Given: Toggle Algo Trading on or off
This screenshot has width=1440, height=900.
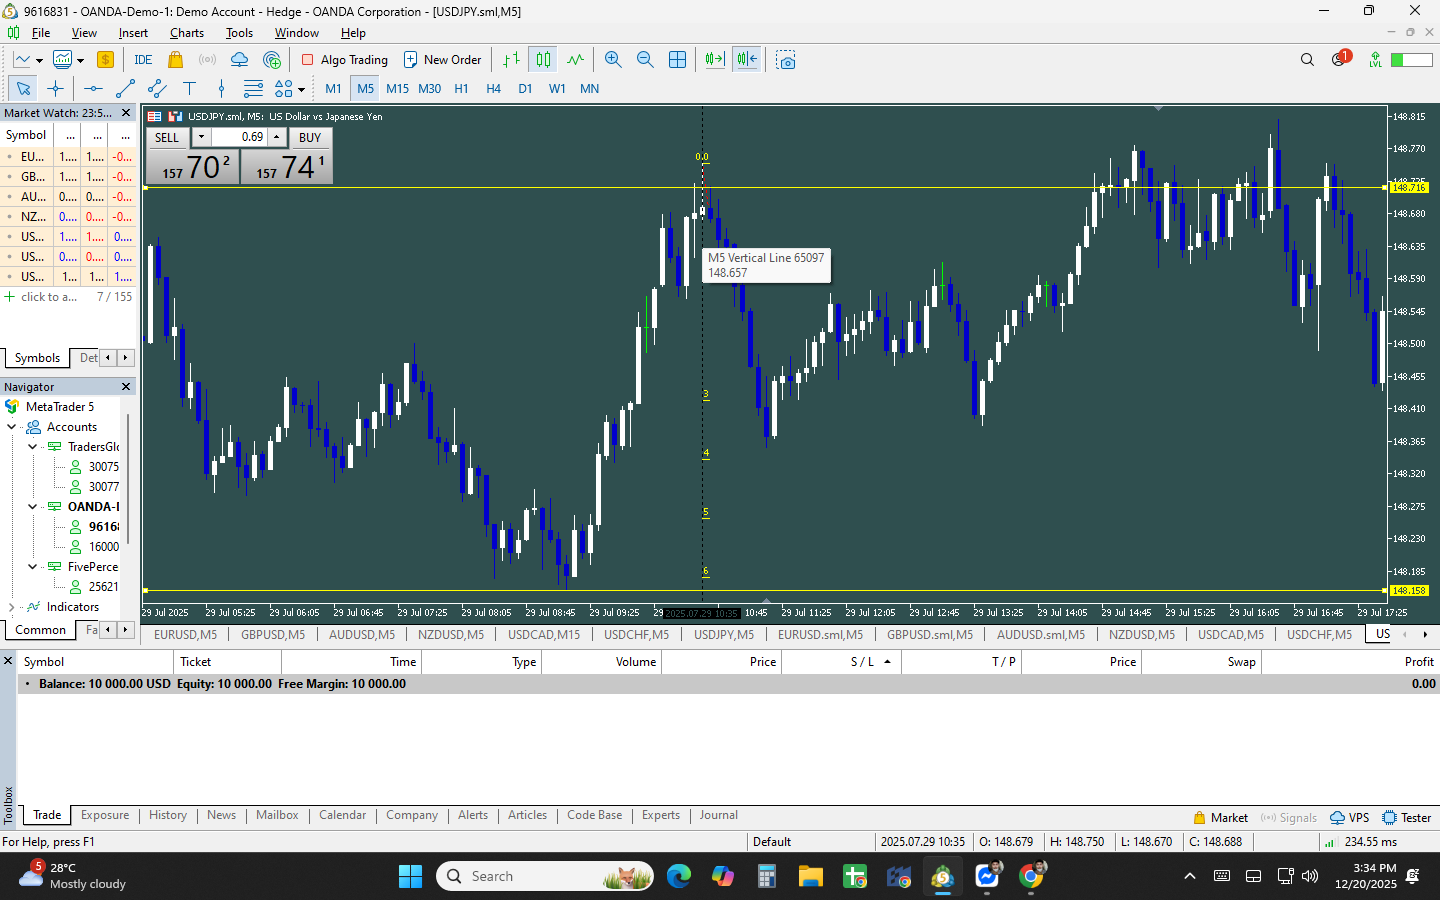Looking at the screenshot, I should (345, 60).
